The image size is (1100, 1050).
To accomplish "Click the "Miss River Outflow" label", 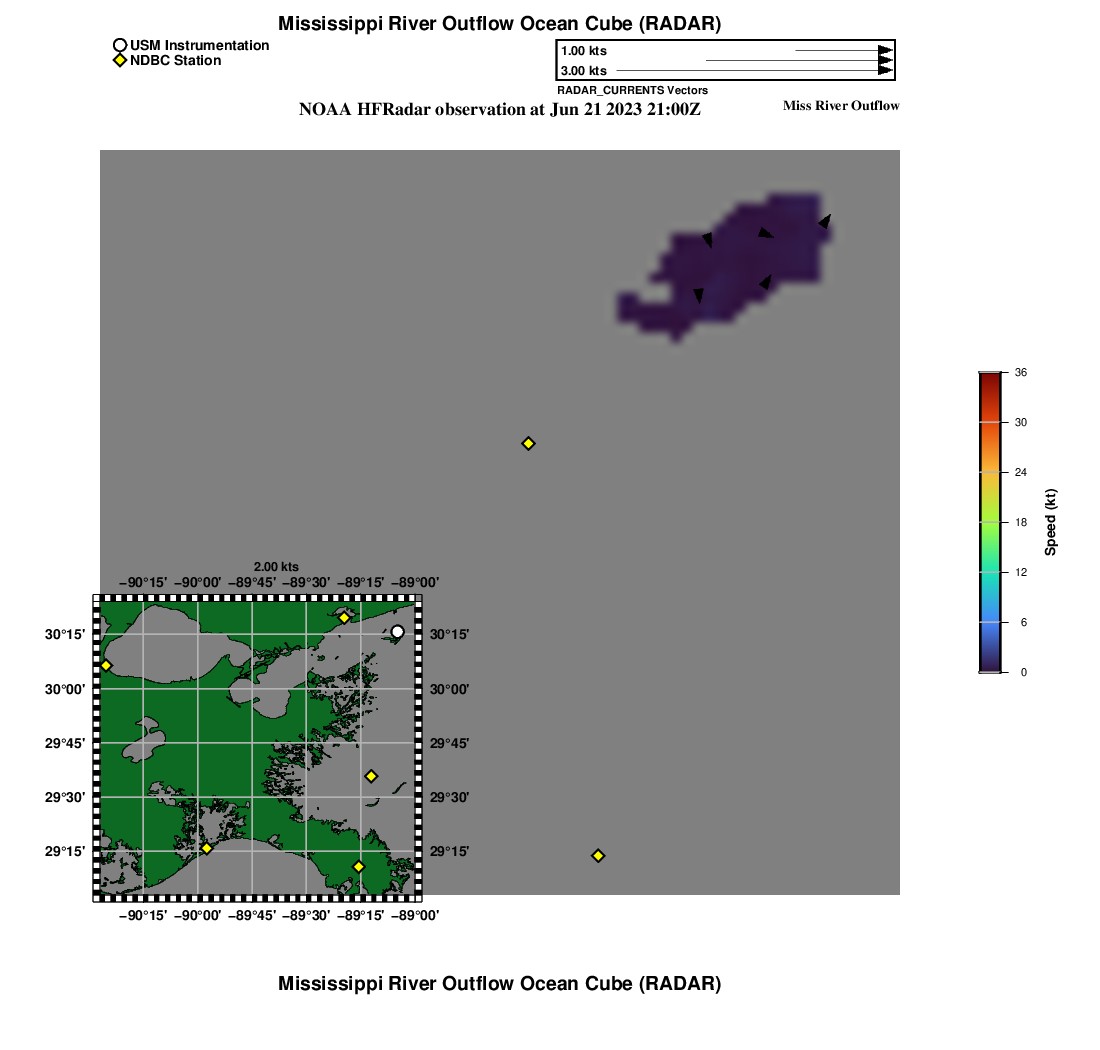I will pos(840,106).
